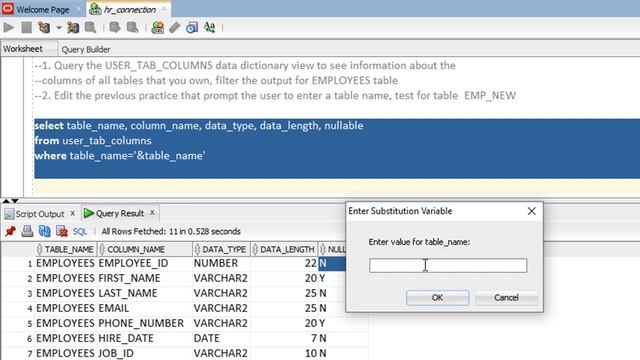Click Cancel in the Enter Substitution Variable dialog
Image resolution: width=640 pixels, height=360 pixels.
[506, 298]
